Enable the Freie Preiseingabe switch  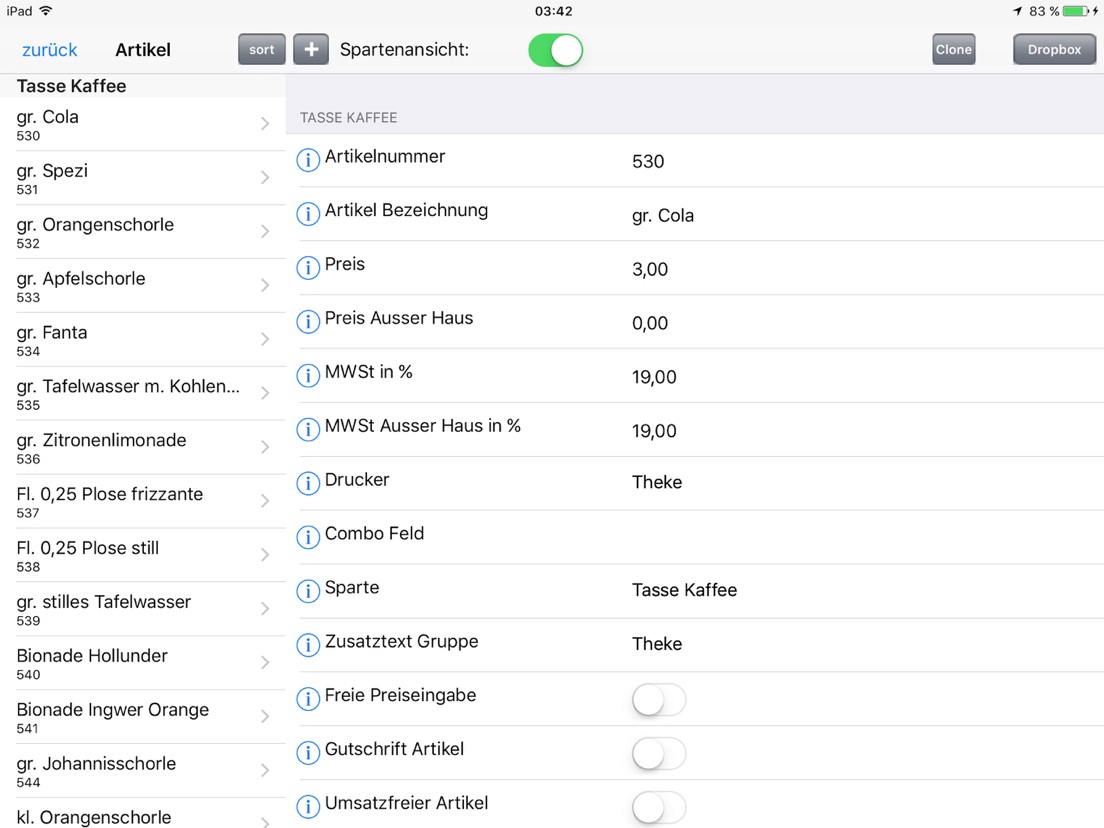659,700
